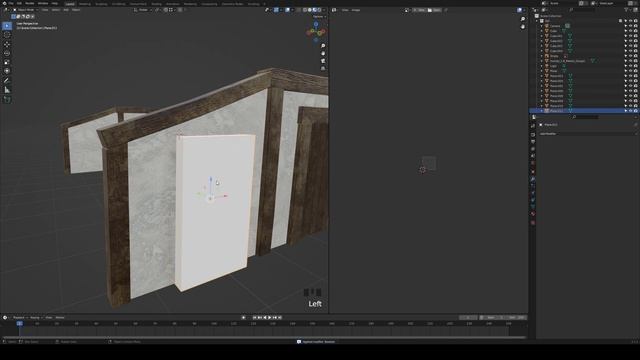Open the Material properties tab

click(533, 214)
